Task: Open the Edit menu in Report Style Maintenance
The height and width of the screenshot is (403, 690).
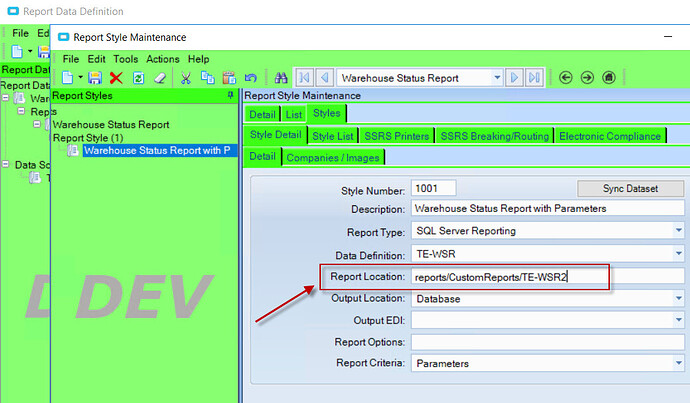Action: tap(96, 59)
